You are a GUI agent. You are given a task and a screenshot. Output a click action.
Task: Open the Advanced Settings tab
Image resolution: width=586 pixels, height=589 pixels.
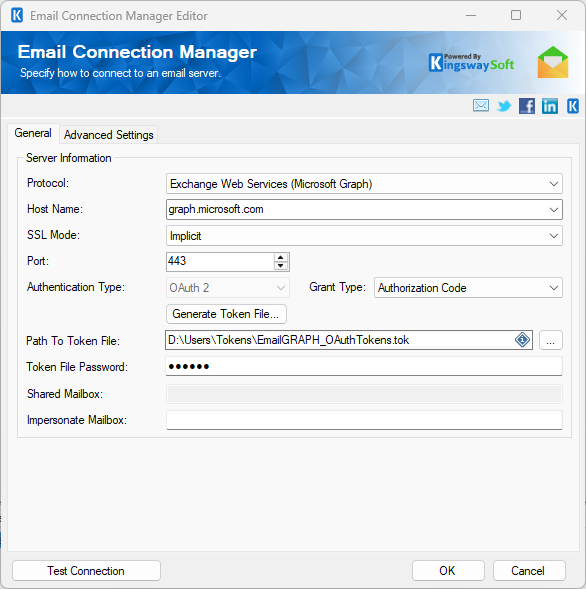(109, 135)
